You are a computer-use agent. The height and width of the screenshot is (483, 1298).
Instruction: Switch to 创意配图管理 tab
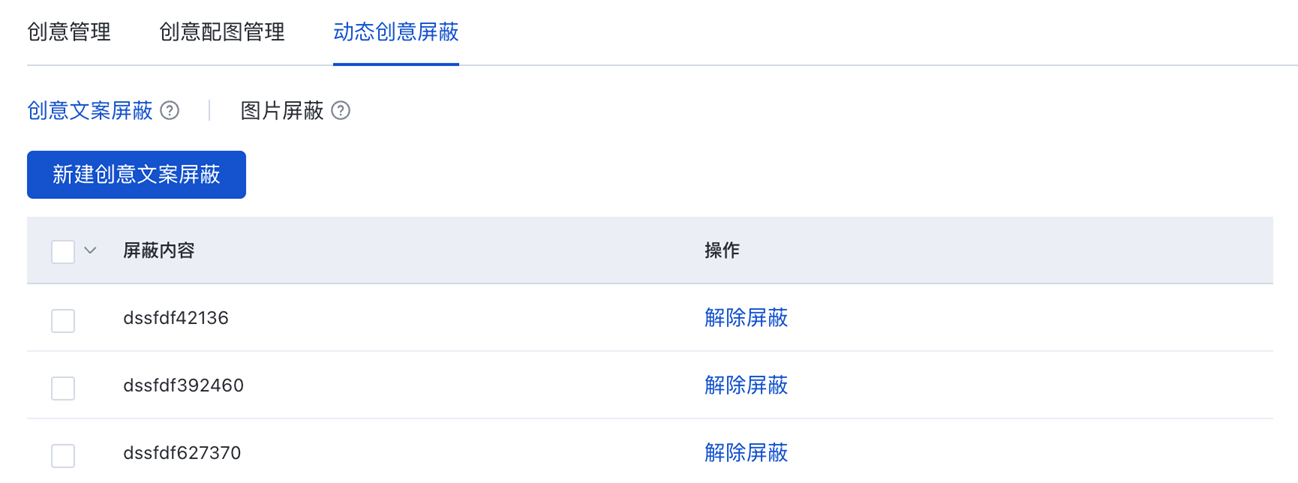click(222, 32)
